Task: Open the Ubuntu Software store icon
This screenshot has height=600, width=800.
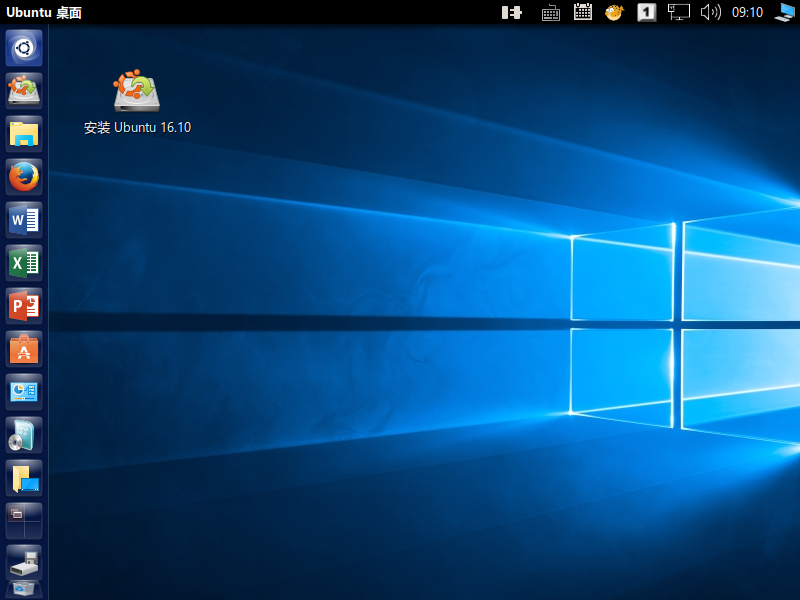Action: (24, 349)
